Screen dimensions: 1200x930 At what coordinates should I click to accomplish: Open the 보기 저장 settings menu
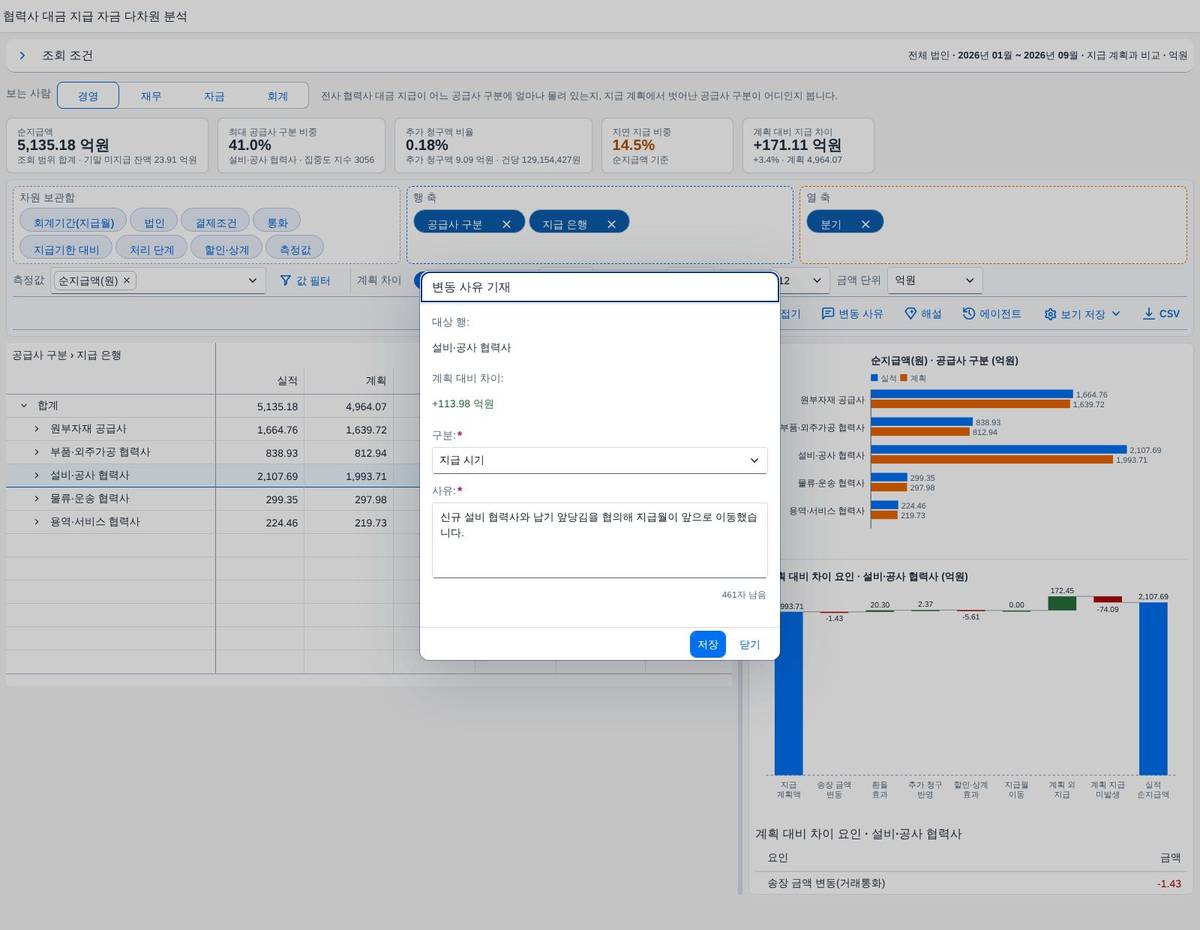click(x=1083, y=314)
